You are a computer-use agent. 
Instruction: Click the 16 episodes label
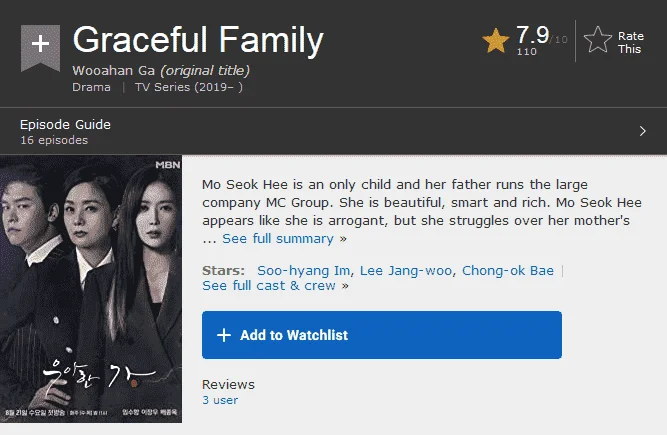(54, 140)
